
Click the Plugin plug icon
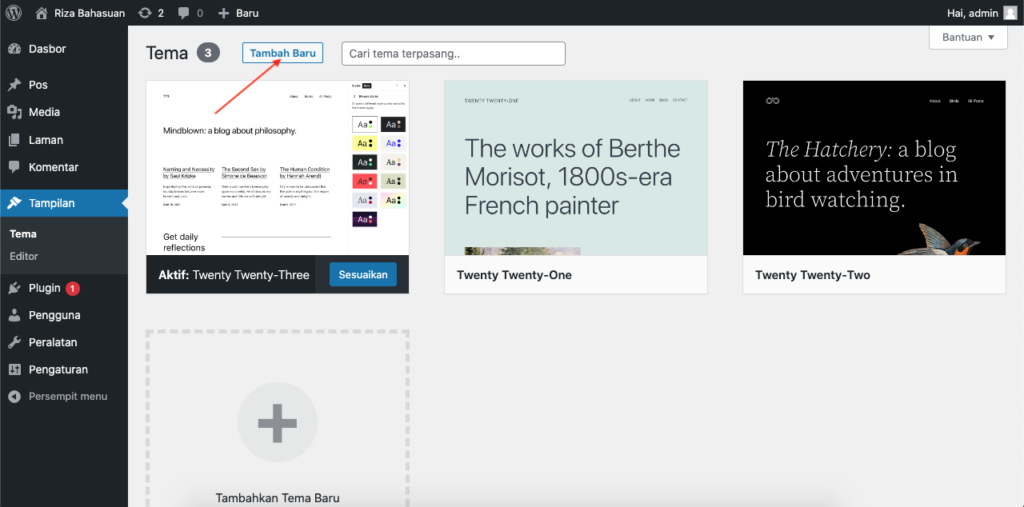click(x=14, y=288)
